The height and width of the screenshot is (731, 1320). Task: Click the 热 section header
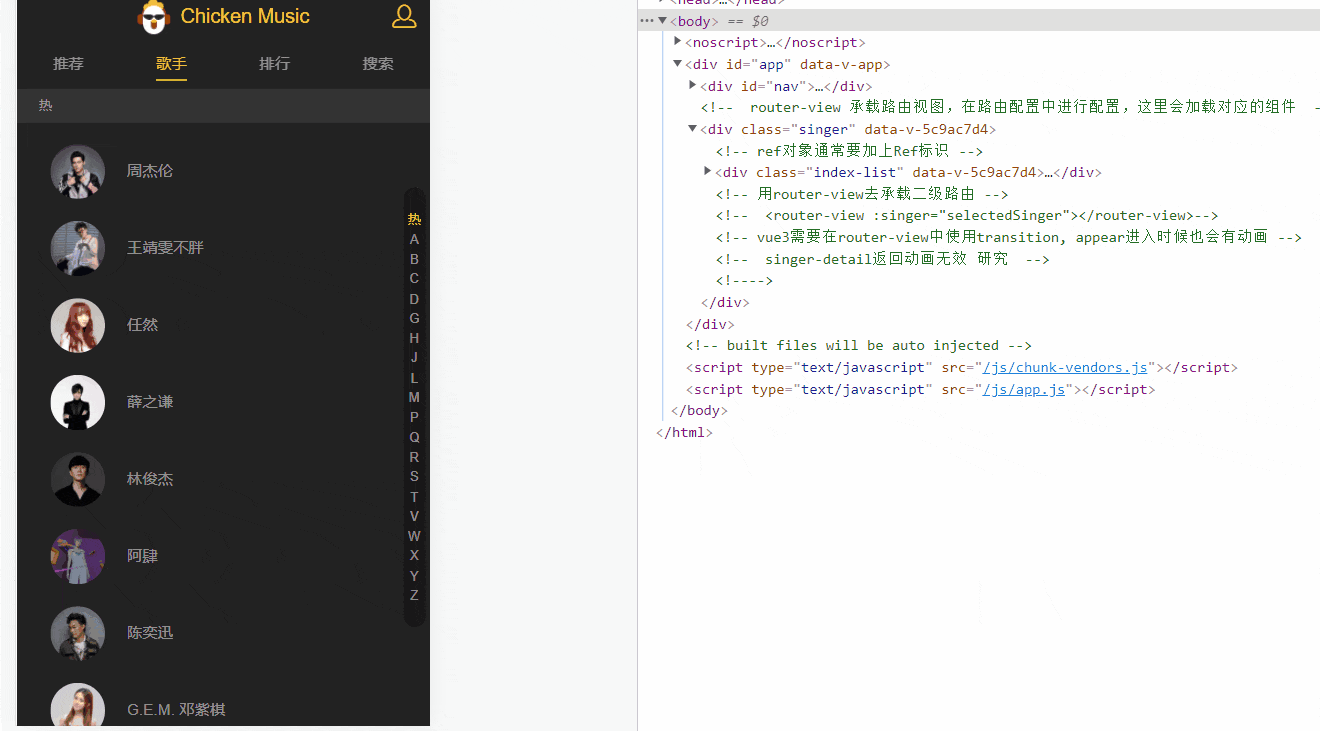click(223, 105)
